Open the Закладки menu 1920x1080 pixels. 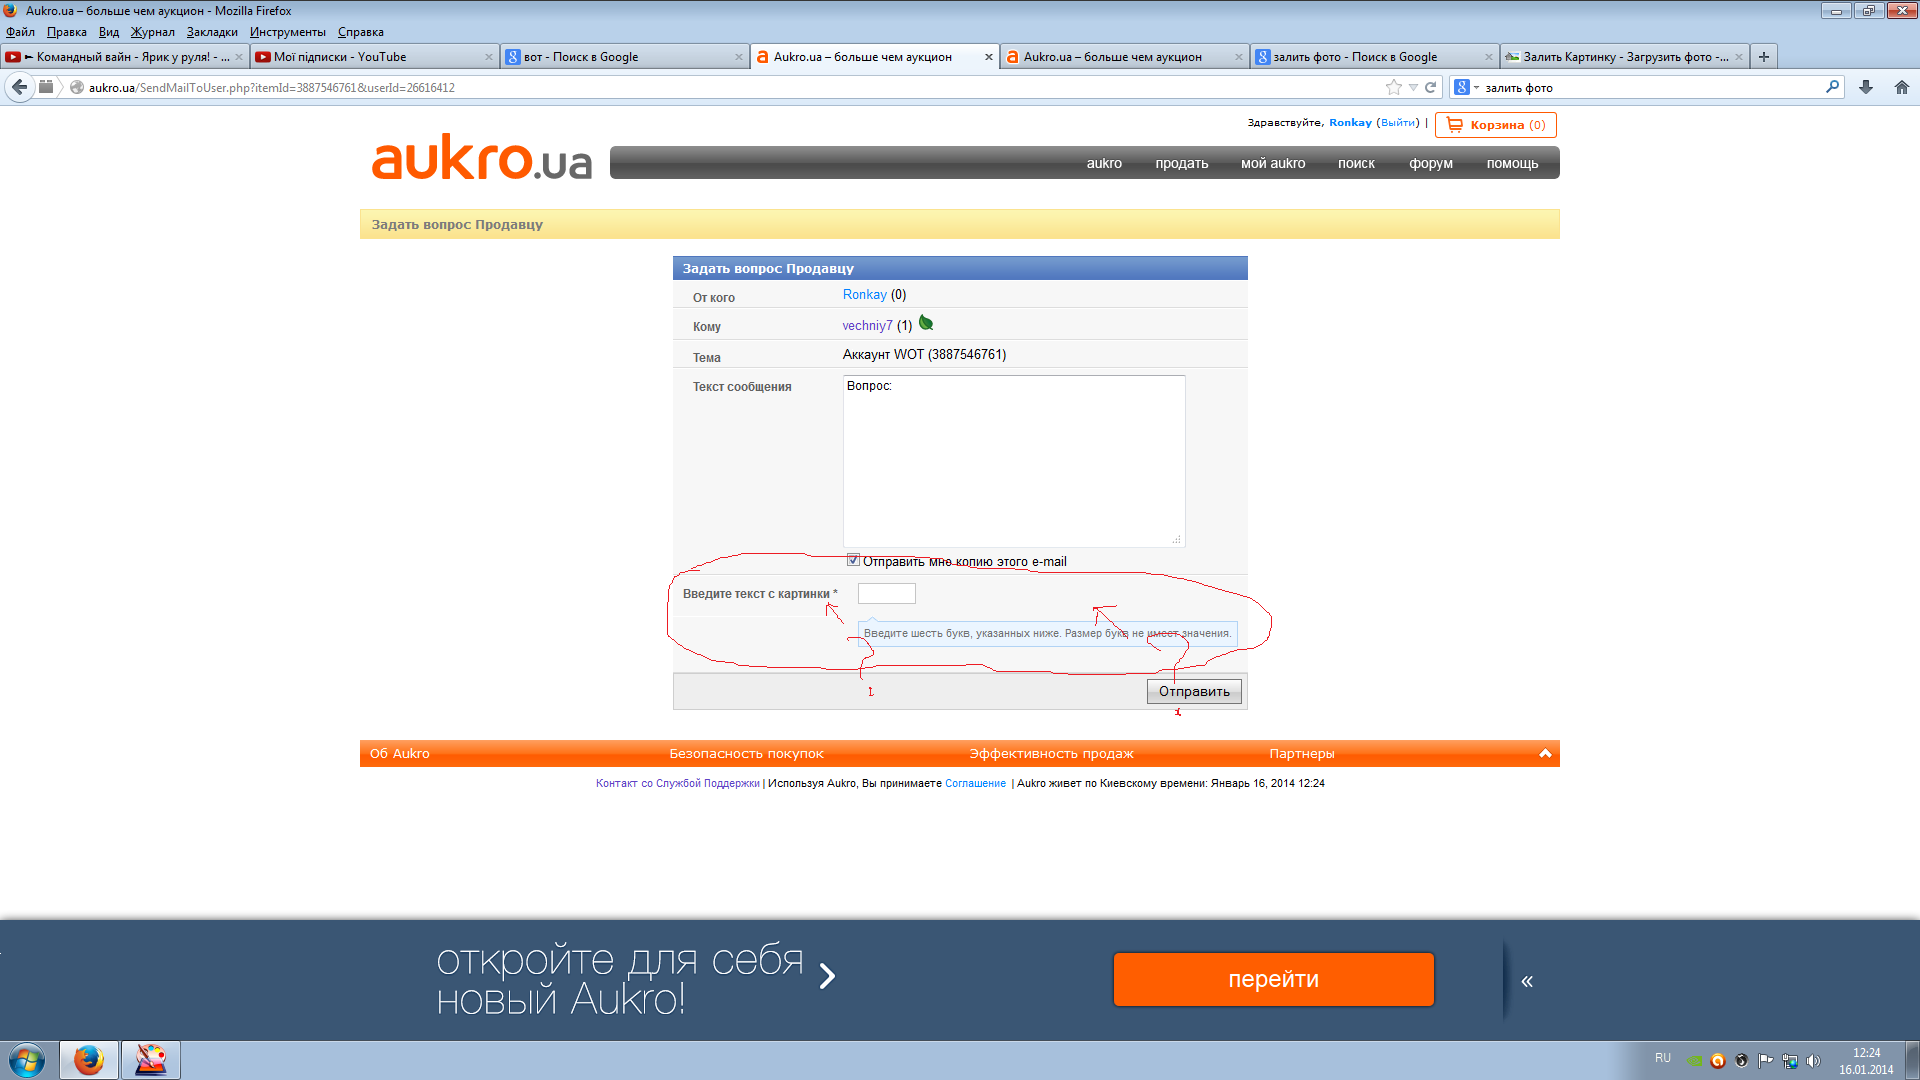point(212,32)
